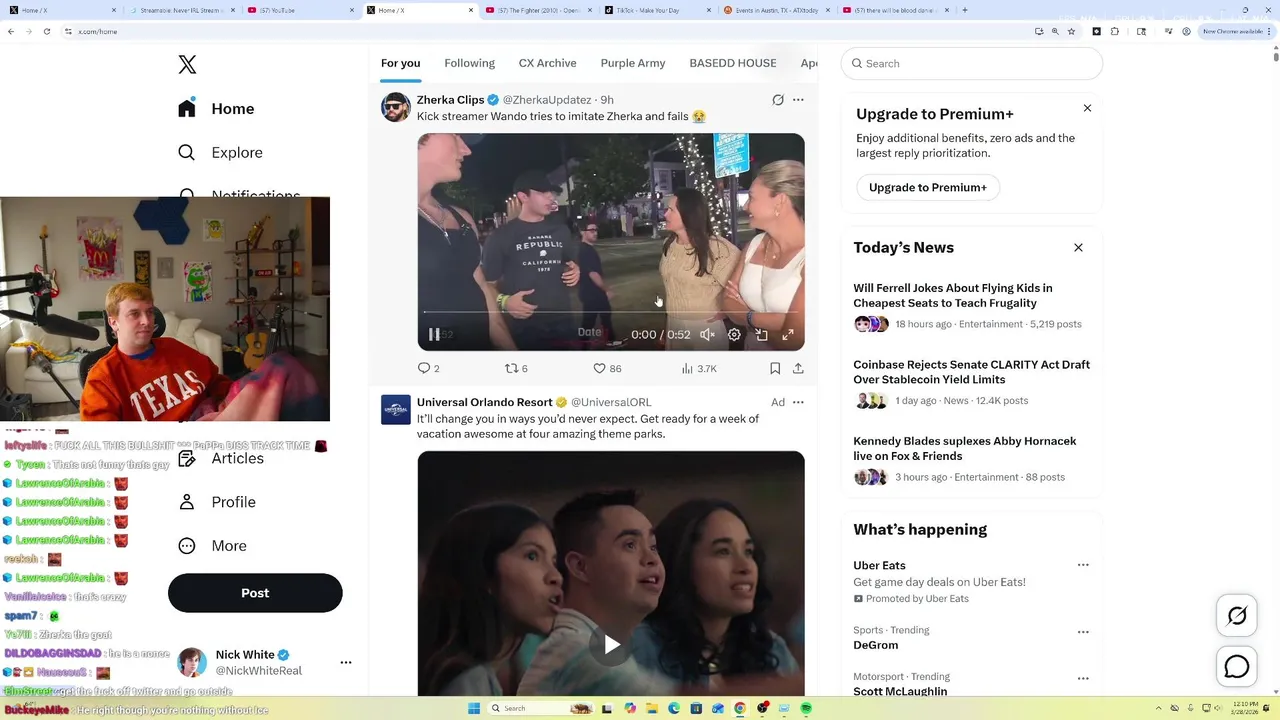Switch to the TikTok browser tab
This screenshot has height=720, width=1280.
(657, 10)
